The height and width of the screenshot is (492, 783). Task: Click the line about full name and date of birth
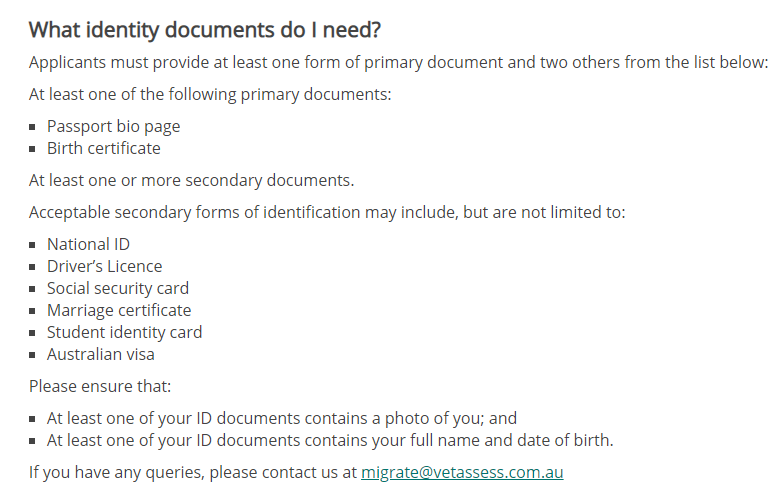pyautogui.click(x=330, y=440)
